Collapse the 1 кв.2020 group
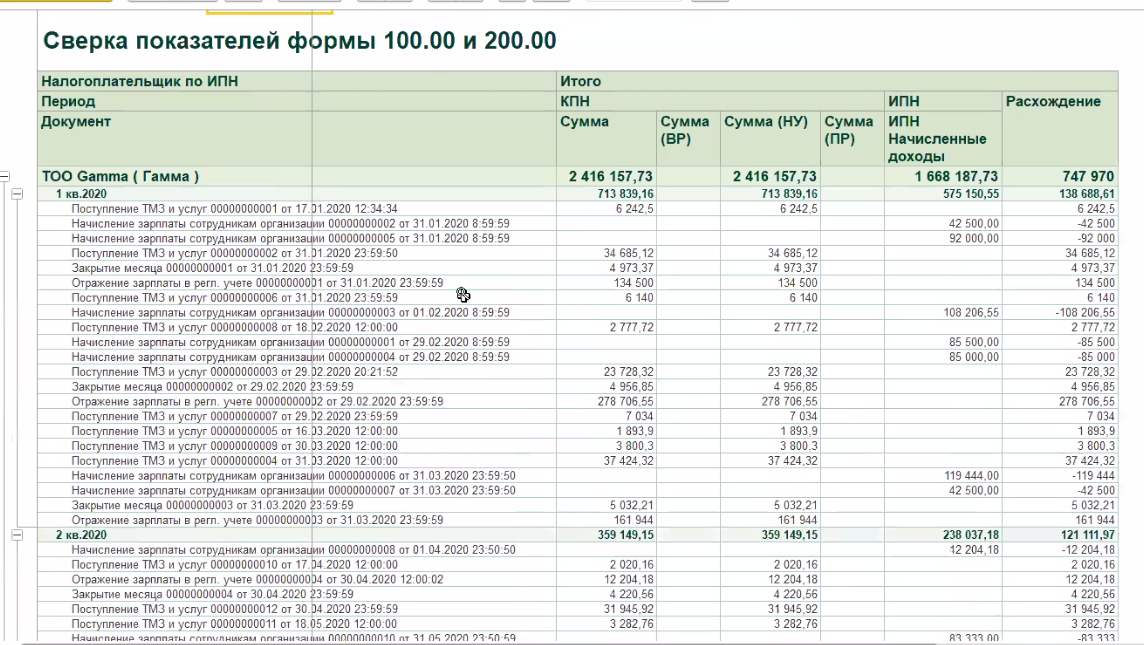1144x645 pixels. (17, 194)
